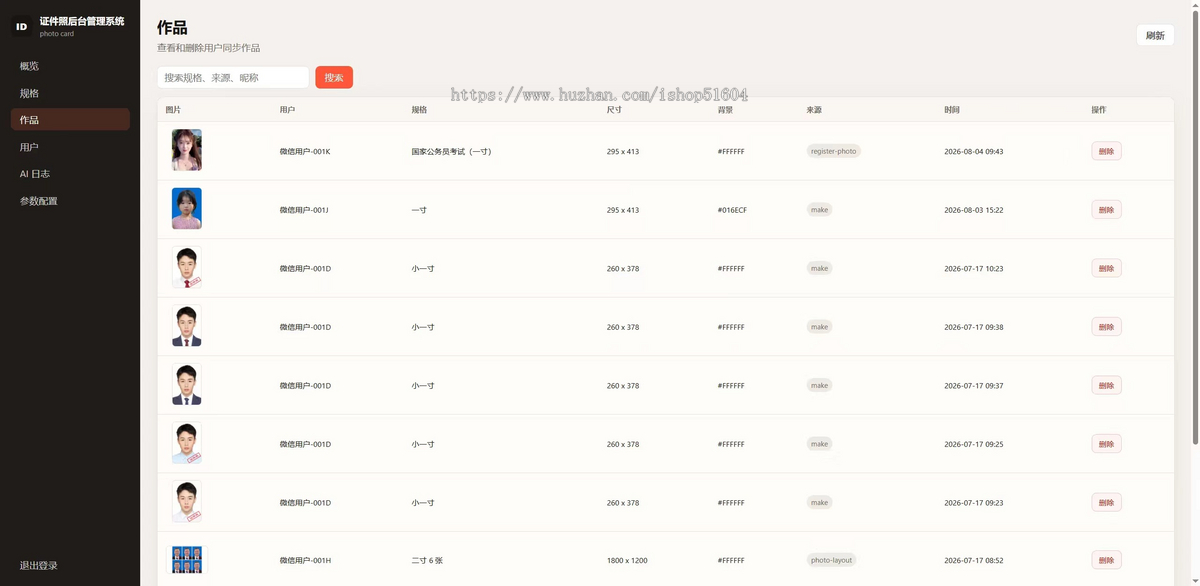
Task: Click the 规格 column header in the table
Action: pyautogui.click(x=419, y=110)
